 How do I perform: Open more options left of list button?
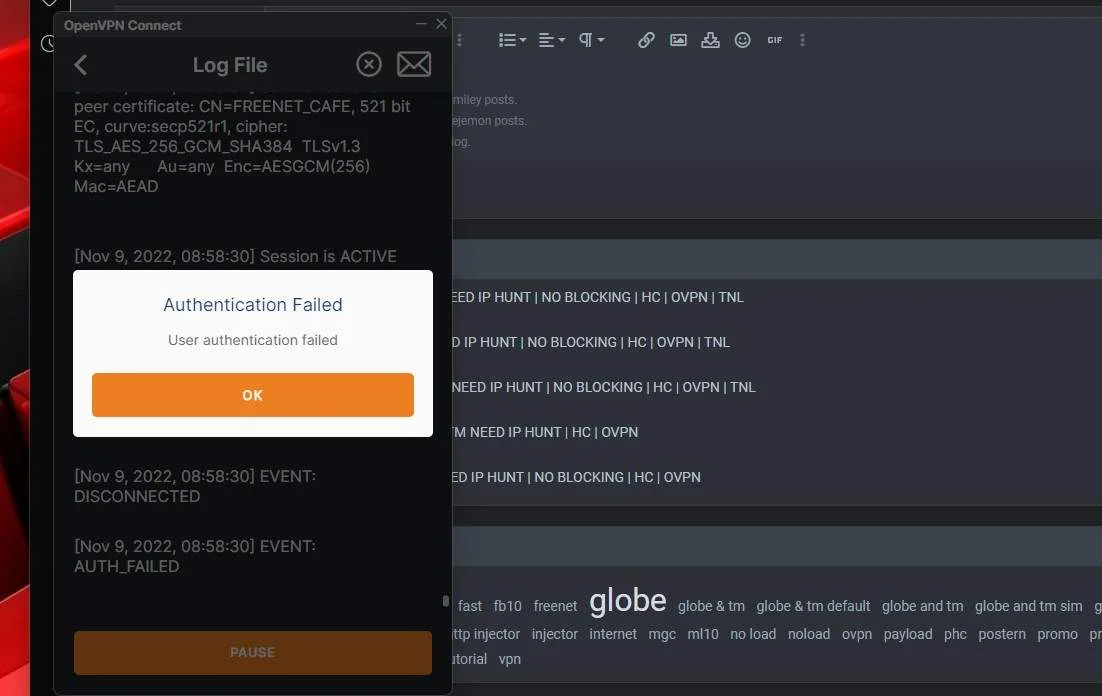pyautogui.click(x=460, y=40)
